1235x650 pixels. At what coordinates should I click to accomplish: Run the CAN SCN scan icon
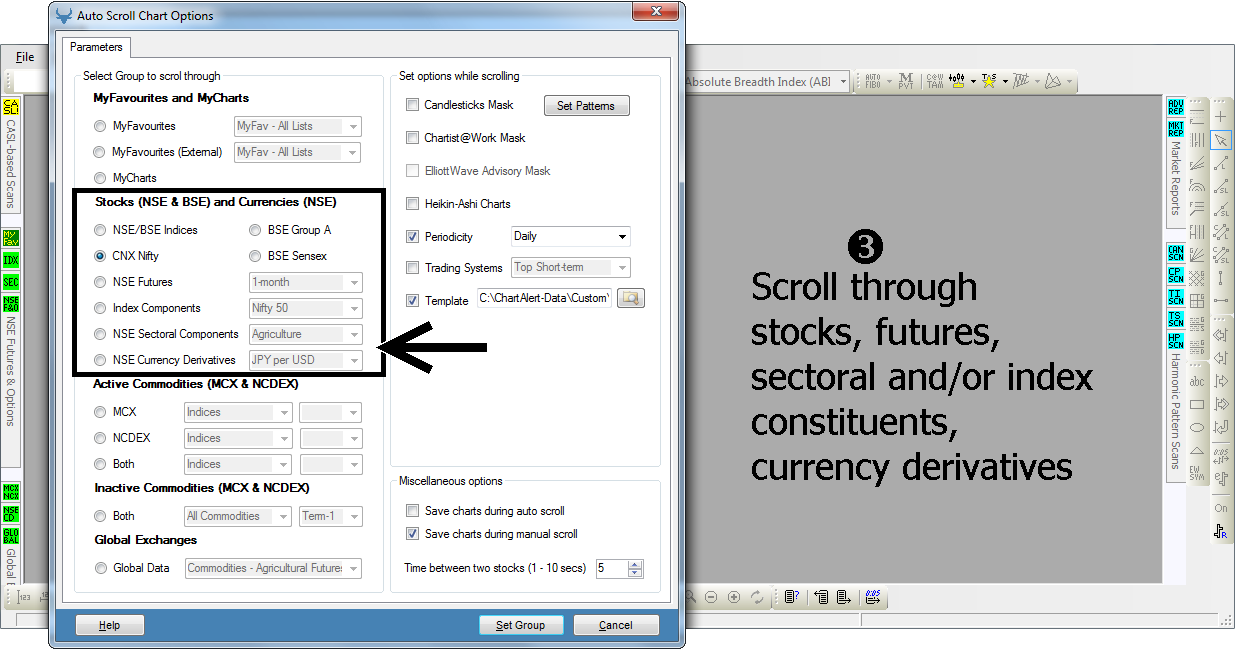[x=1176, y=254]
